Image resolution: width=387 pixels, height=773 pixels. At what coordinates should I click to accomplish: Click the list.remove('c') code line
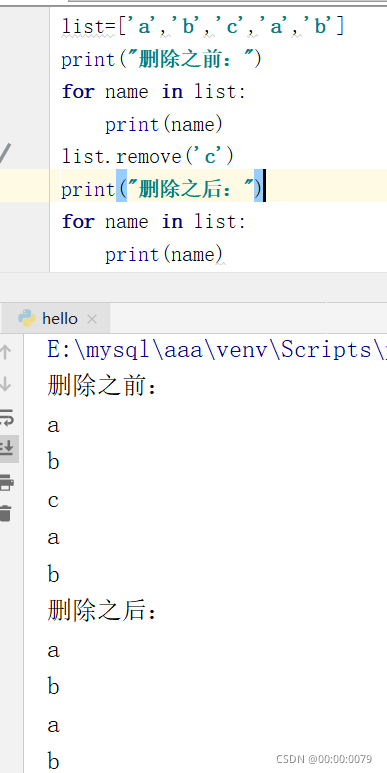(x=148, y=157)
